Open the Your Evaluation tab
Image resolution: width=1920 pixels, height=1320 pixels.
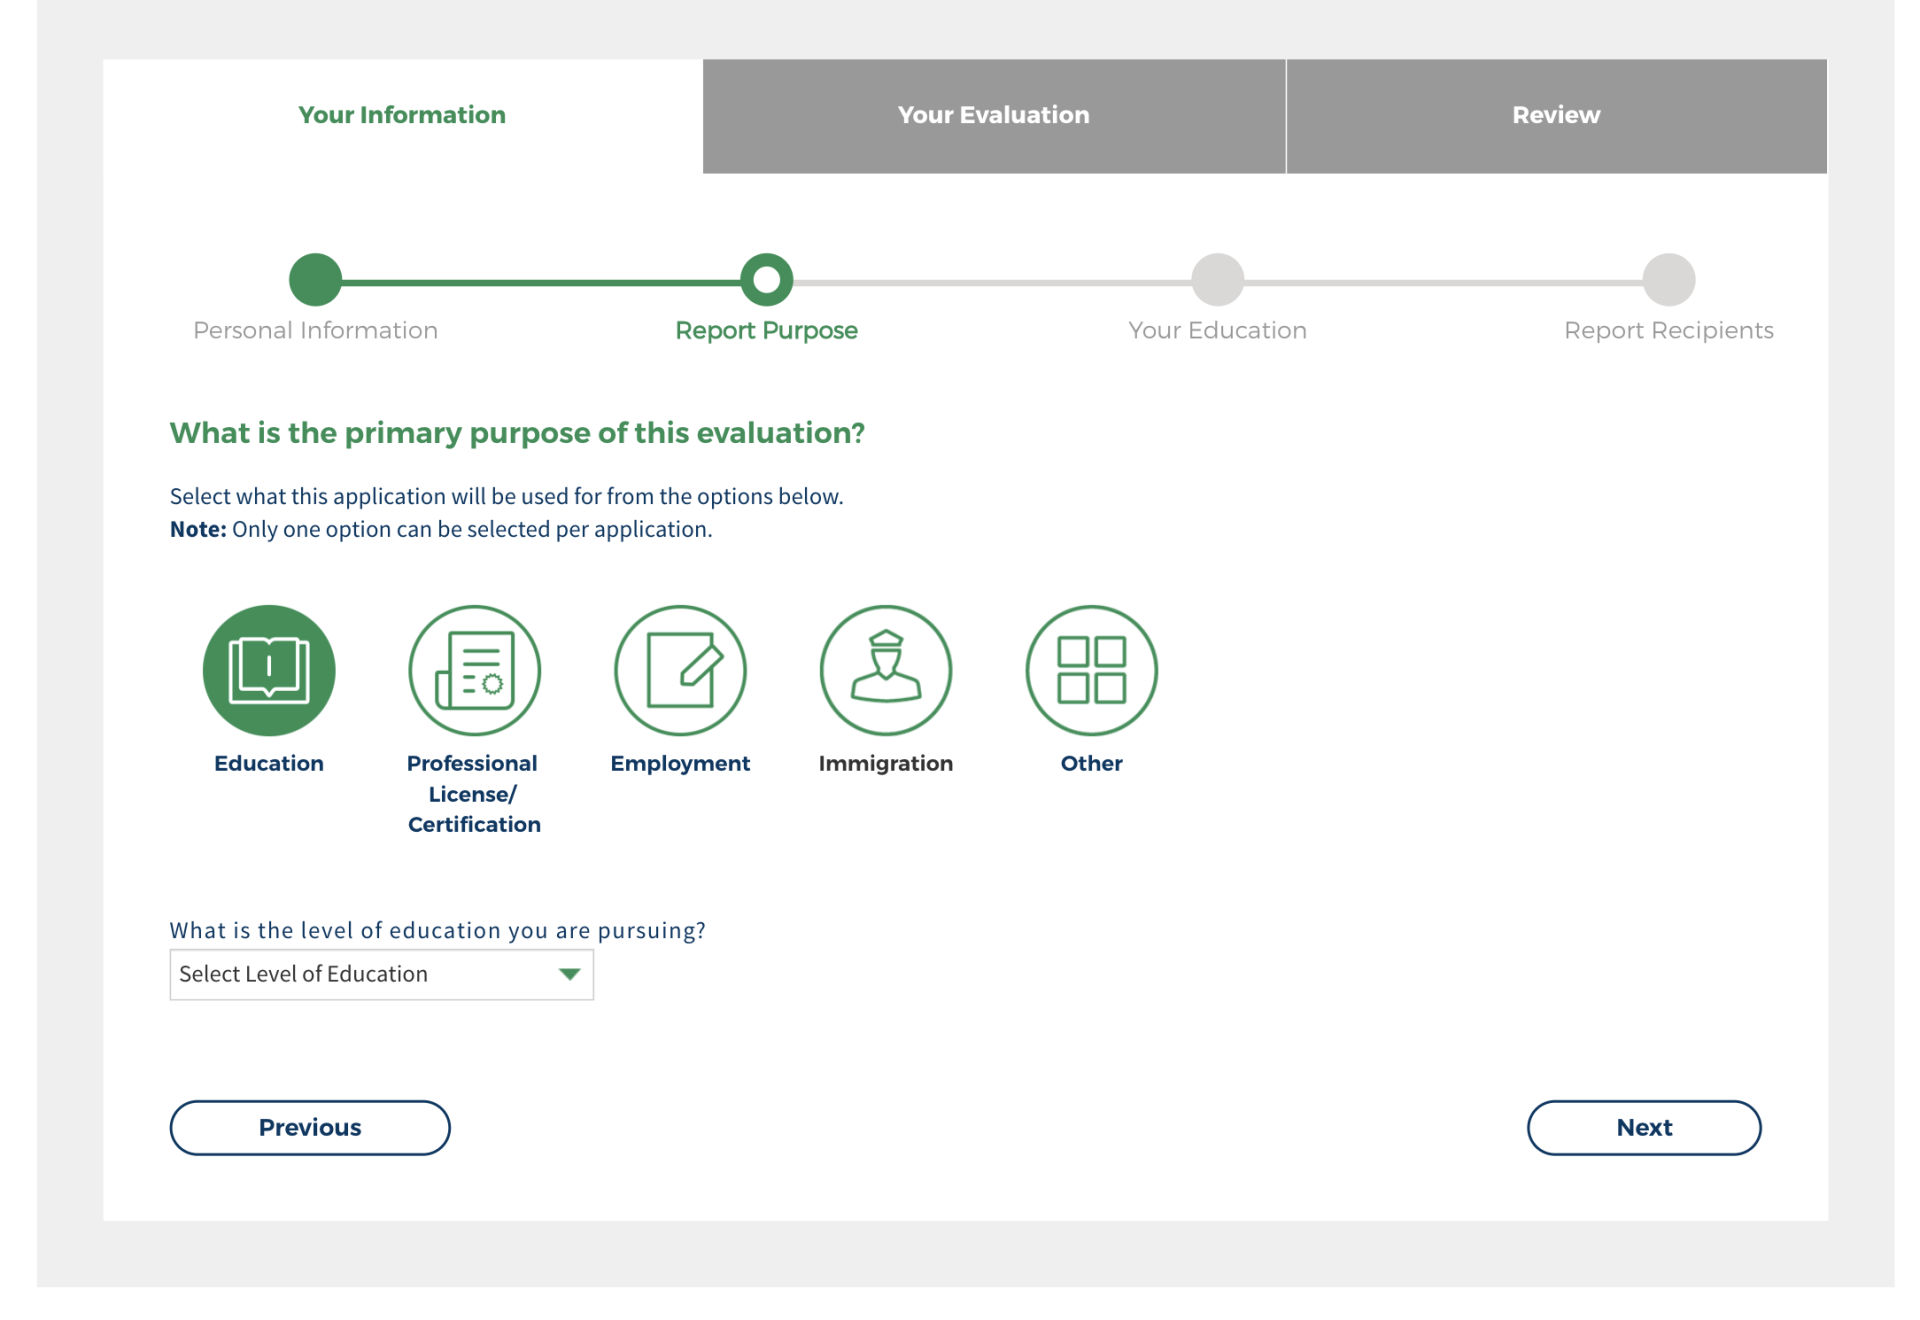click(993, 115)
